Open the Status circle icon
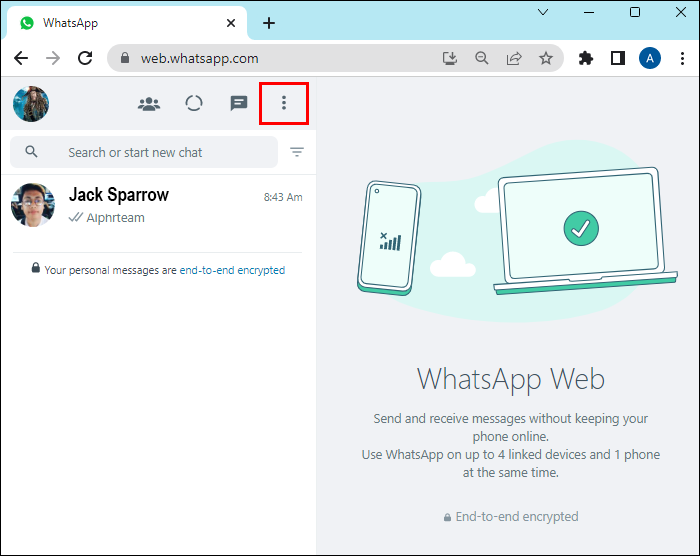700x556 pixels. (194, 103)
